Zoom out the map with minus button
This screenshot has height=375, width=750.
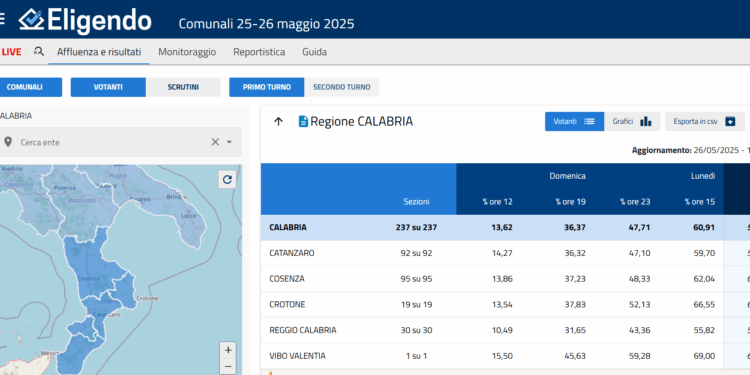pyautogui.click(x=228, y=367)
